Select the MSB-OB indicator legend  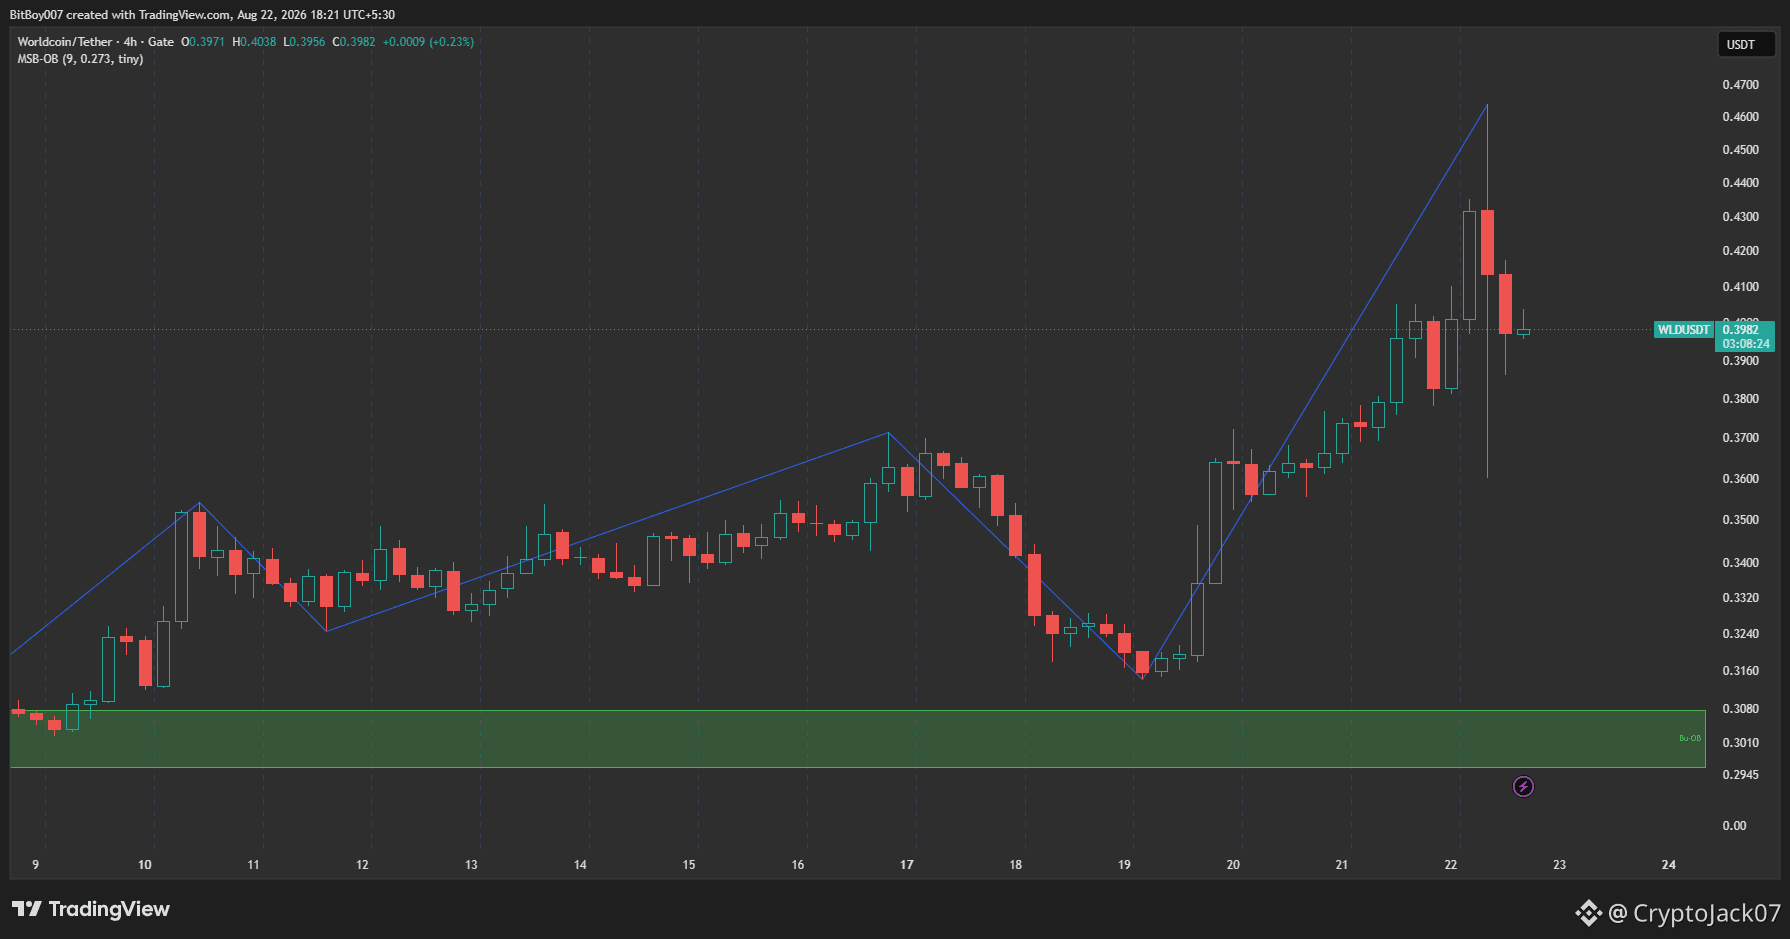coord(80,59)
